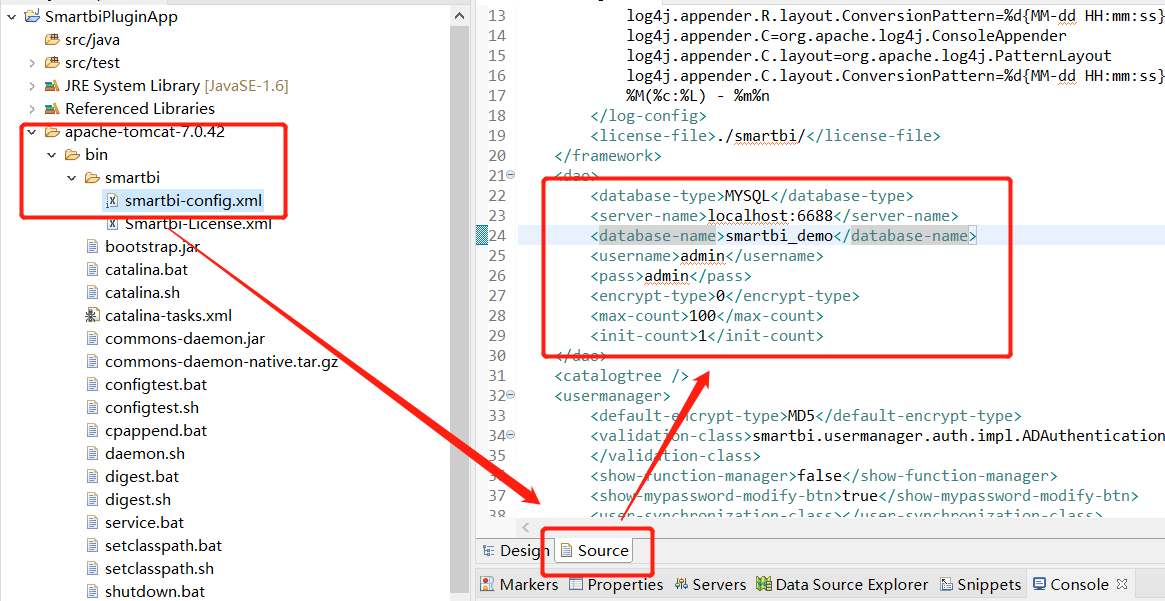The width and height of the screenshot is (1165, 601).
Task: Select the src/test folder label
Action: click(92, 62)
